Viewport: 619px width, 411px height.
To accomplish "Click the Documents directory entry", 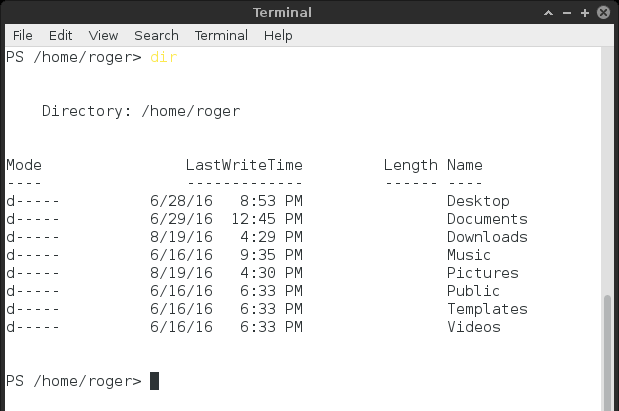I will click(x=487, y=219).
